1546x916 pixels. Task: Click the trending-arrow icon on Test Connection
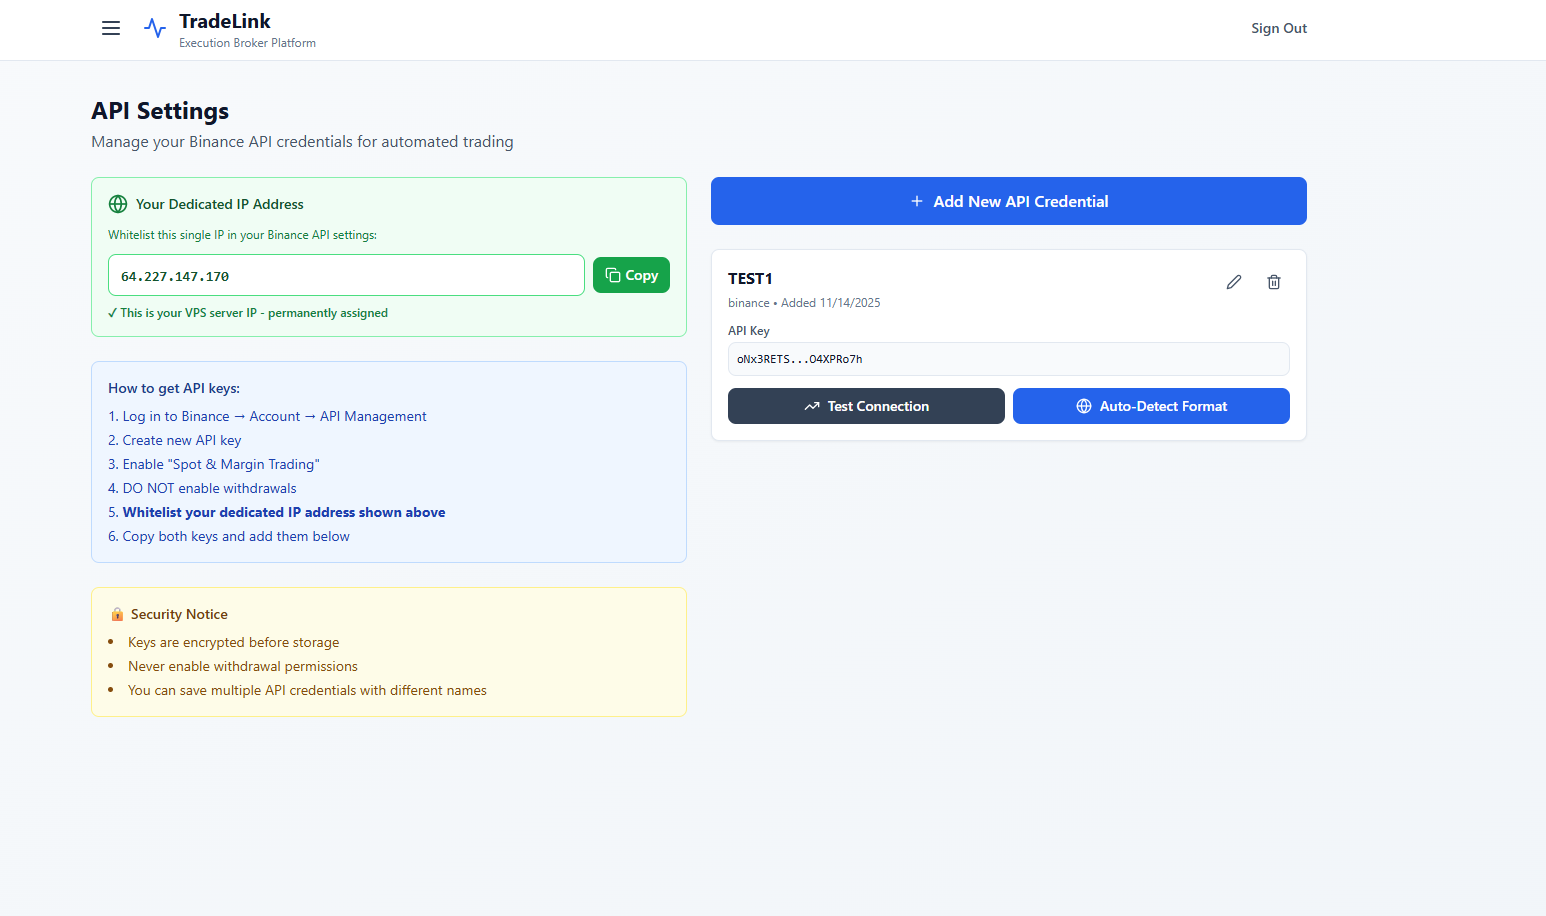[811, 406]
